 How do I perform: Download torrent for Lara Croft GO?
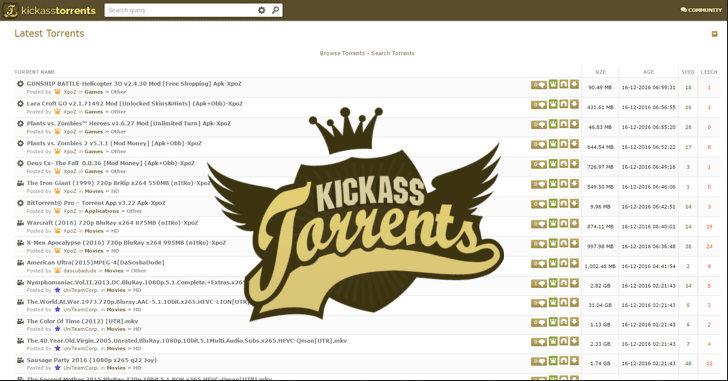tap(574, 104)
